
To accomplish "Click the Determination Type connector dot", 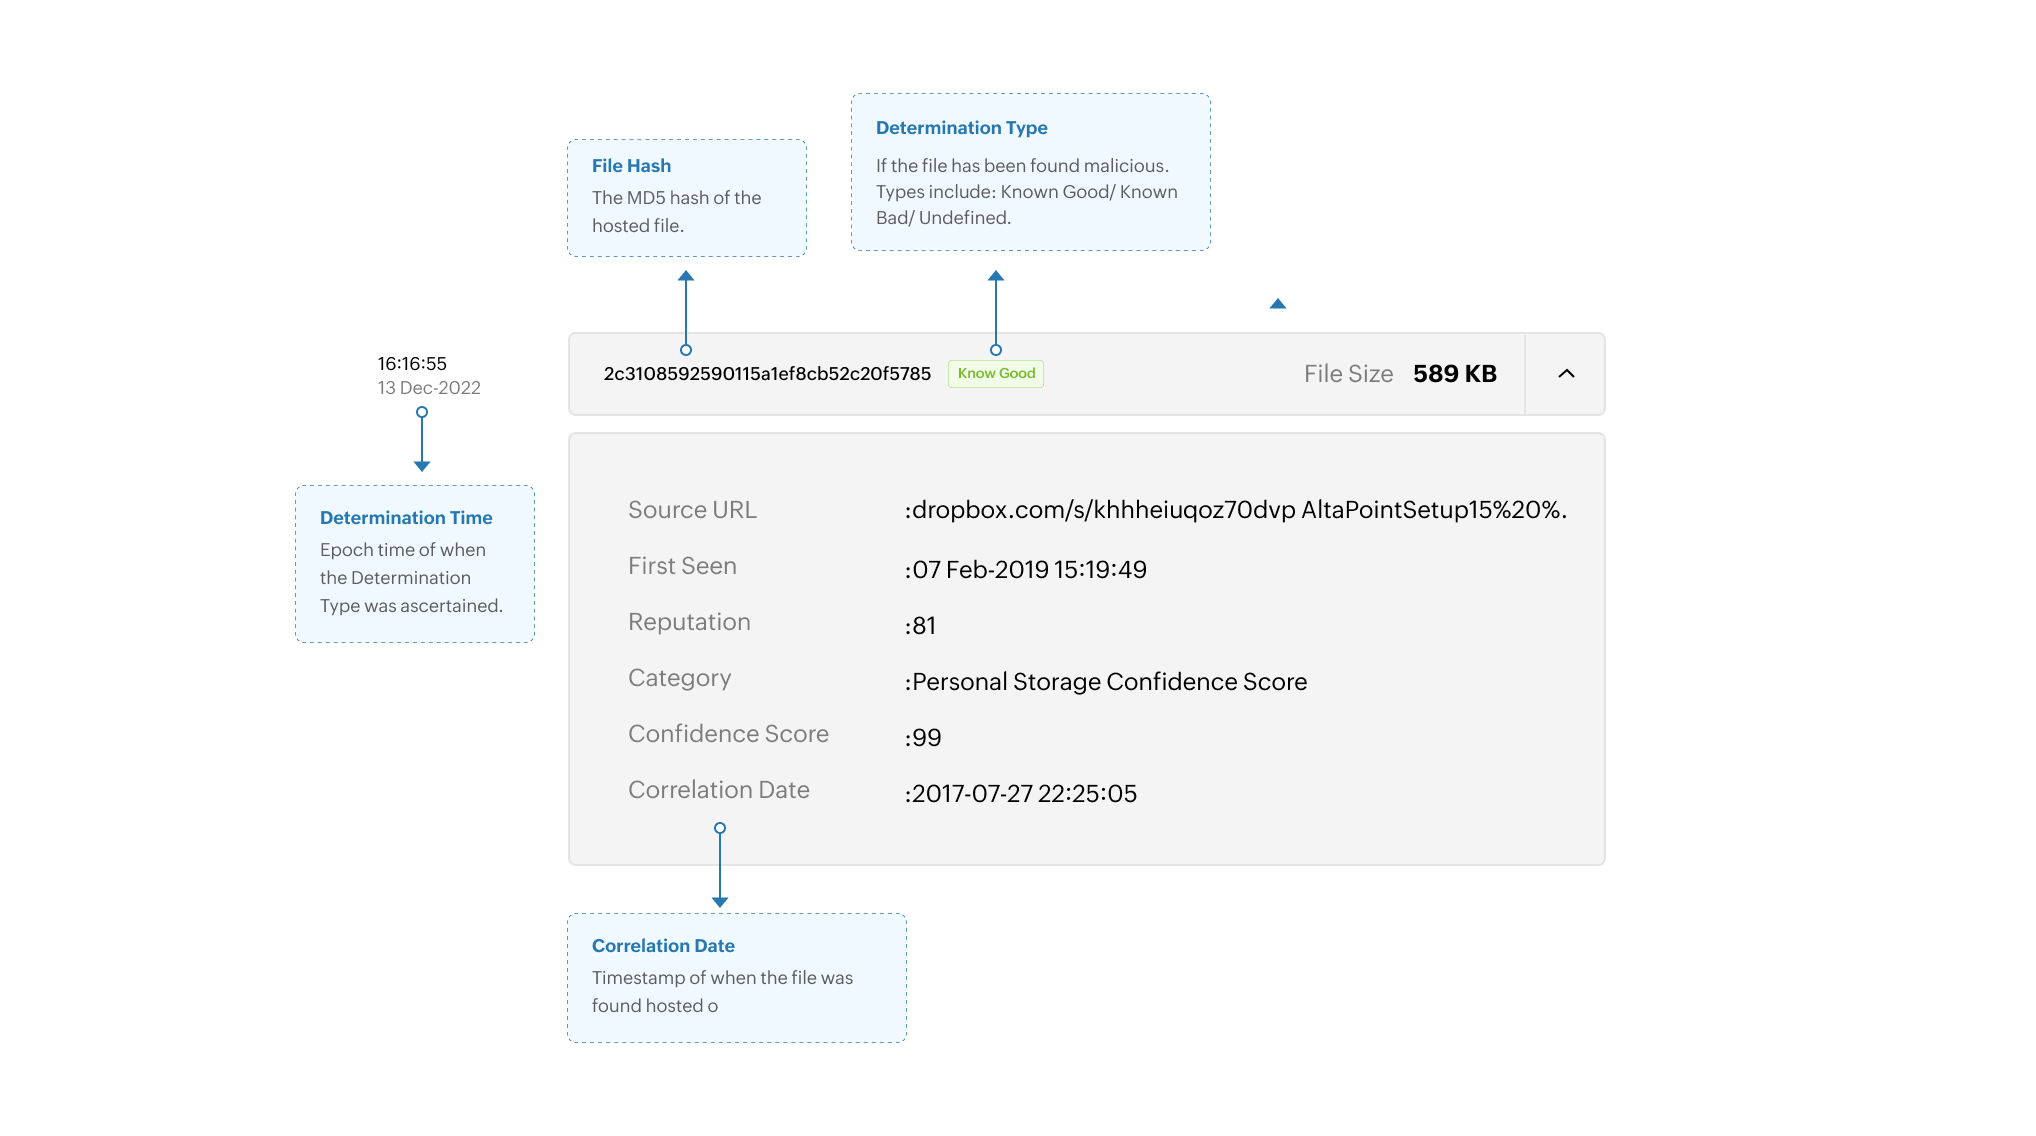I will coord(995,351).
